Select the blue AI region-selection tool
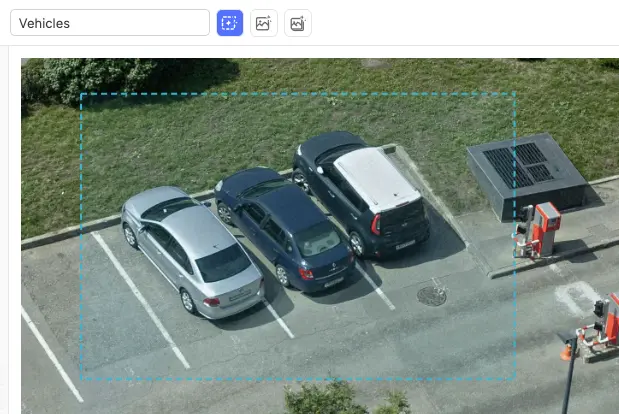The width and height of the screenshot is (619, 414). click(230, 23)
